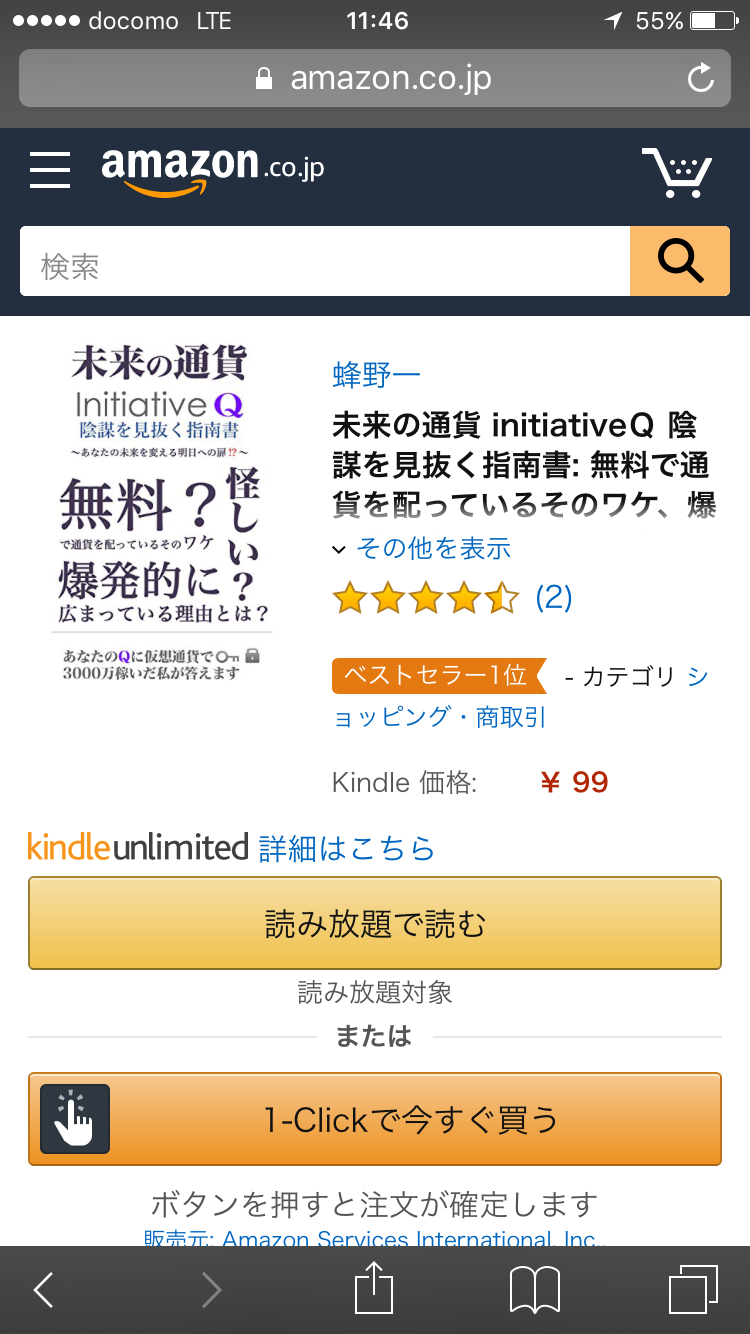Open author 蜂野一 page

(377, 376)
